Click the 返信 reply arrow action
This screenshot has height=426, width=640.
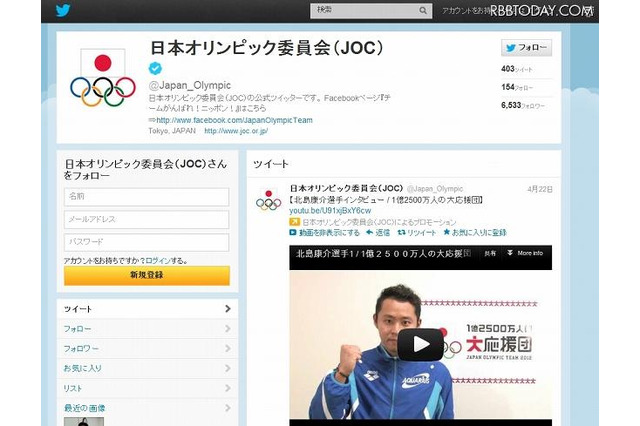(x=378, y=233)
